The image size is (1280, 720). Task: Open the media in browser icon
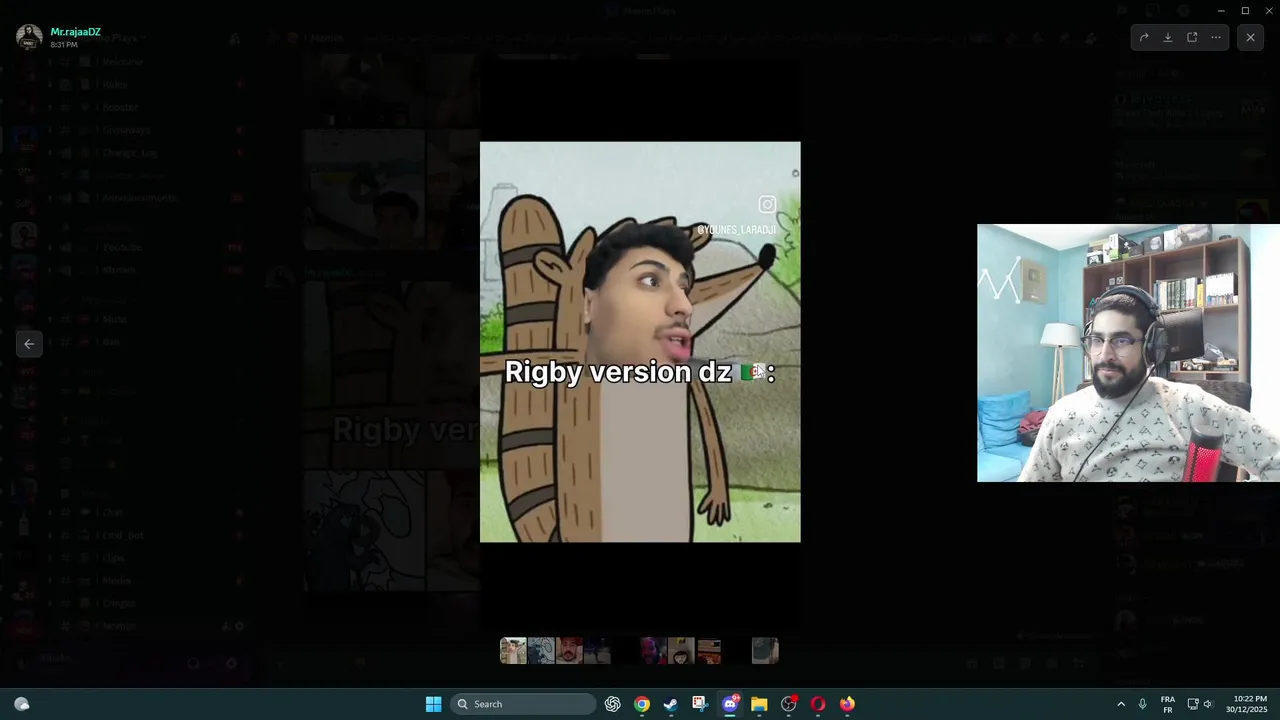point(1192,37)
